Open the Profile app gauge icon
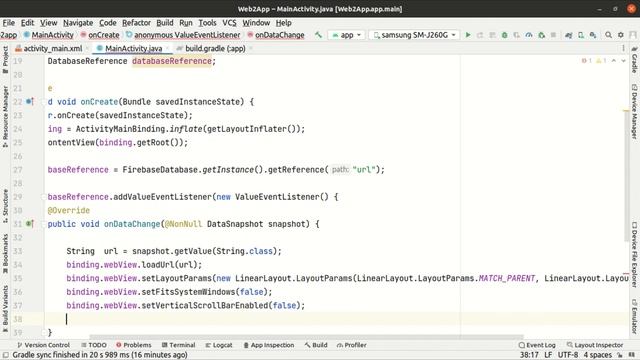The width and height of the screenshot is (640, 360). (x=529, y=35)
